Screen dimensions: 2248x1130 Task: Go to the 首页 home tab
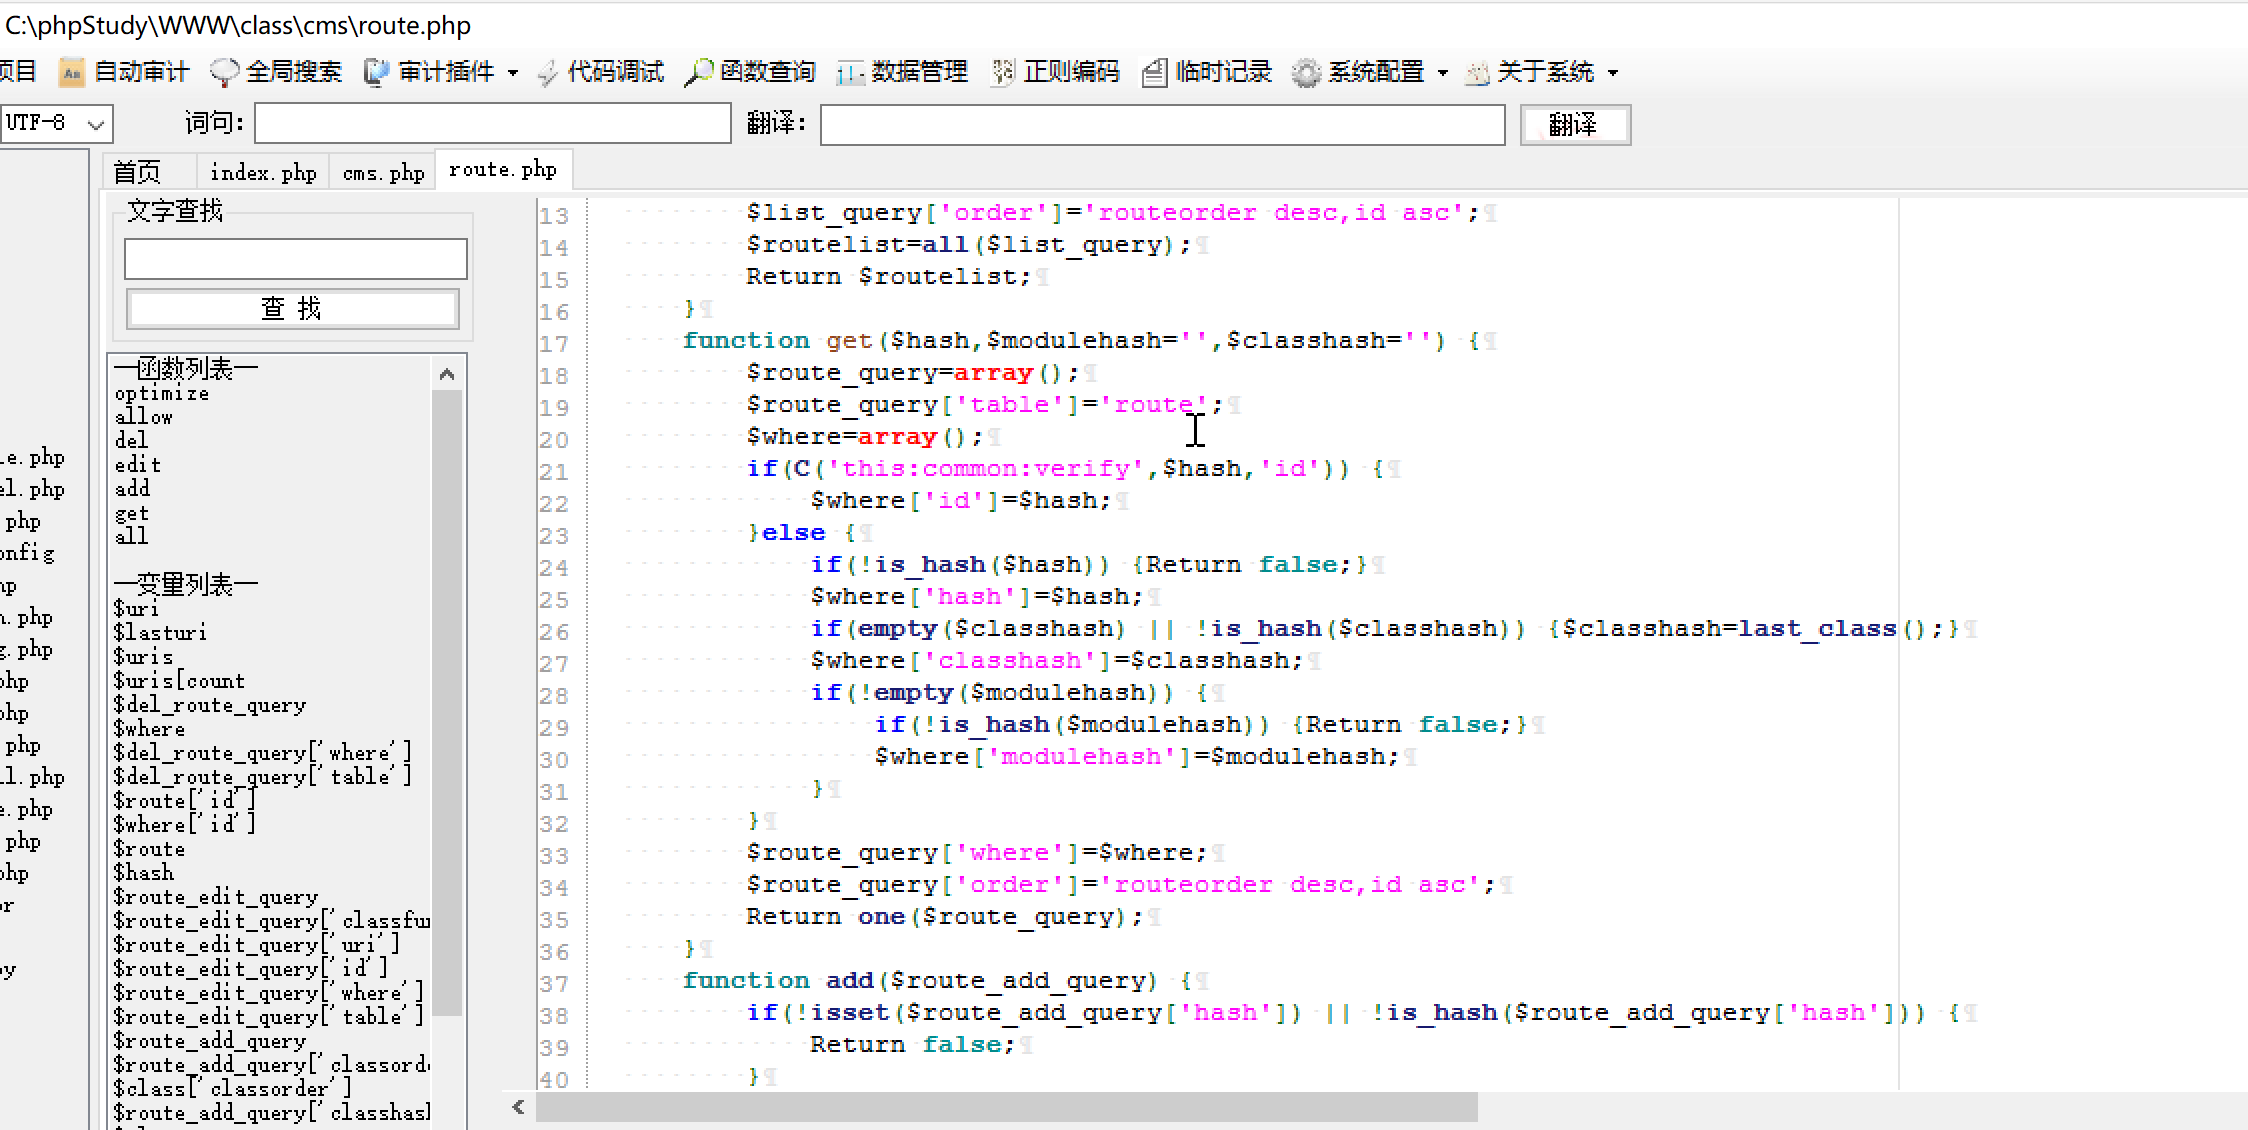pyautogui.click(x=137, y=172)
